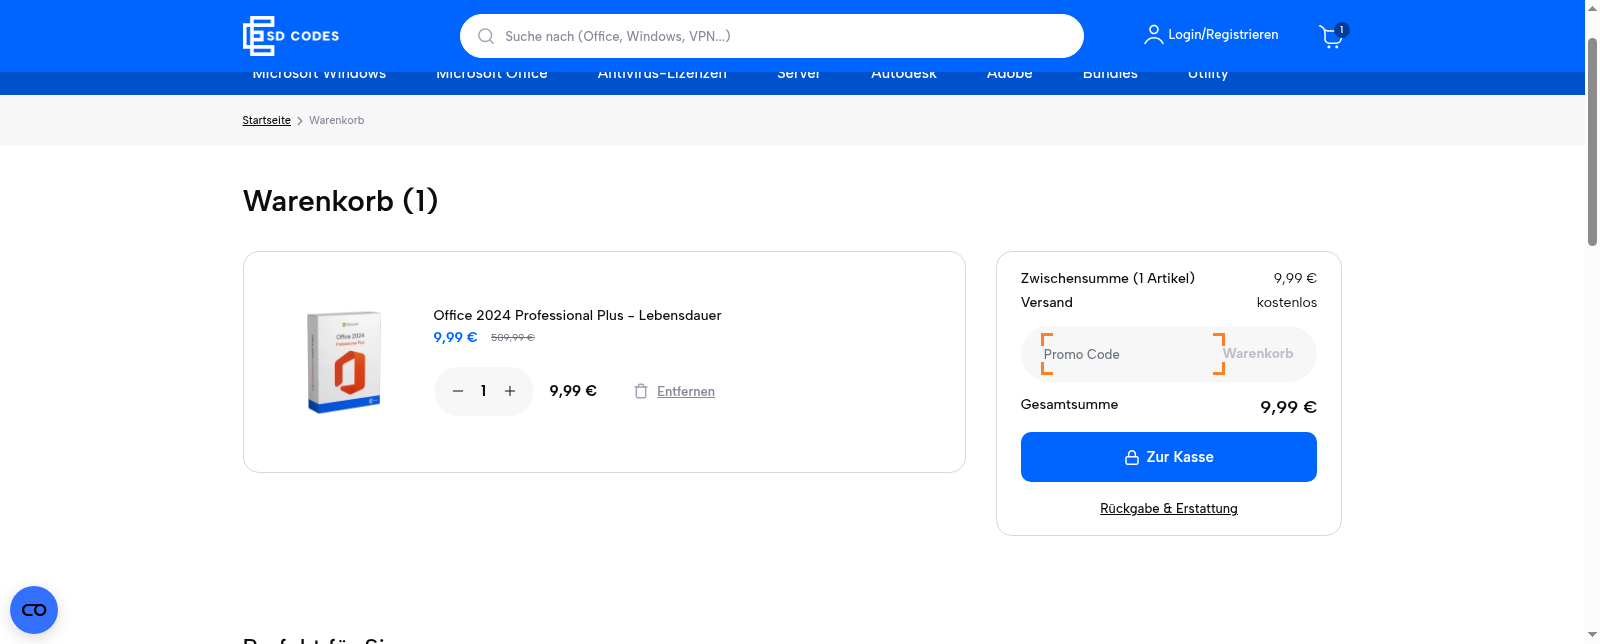Open the Autodesk menu category
The width and height of the screenshot is (1600, 644).
pos(903,76)
